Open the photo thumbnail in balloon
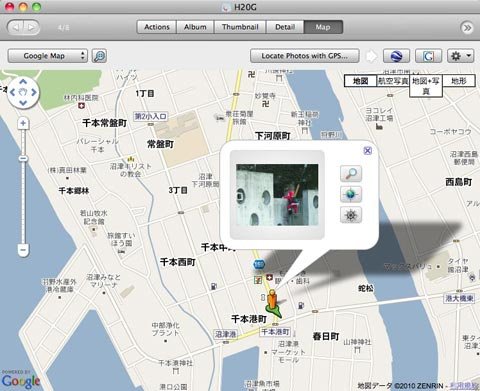Viewport: 480px width, 391px height. point(277,195)
